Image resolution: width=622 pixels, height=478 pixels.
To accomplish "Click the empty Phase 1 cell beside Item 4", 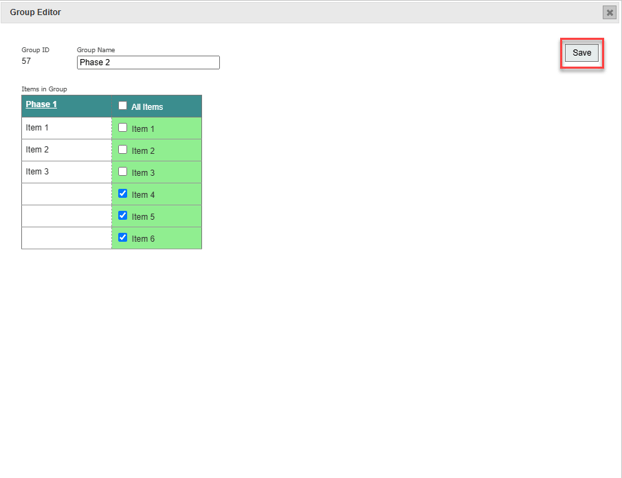I will 66,194.
